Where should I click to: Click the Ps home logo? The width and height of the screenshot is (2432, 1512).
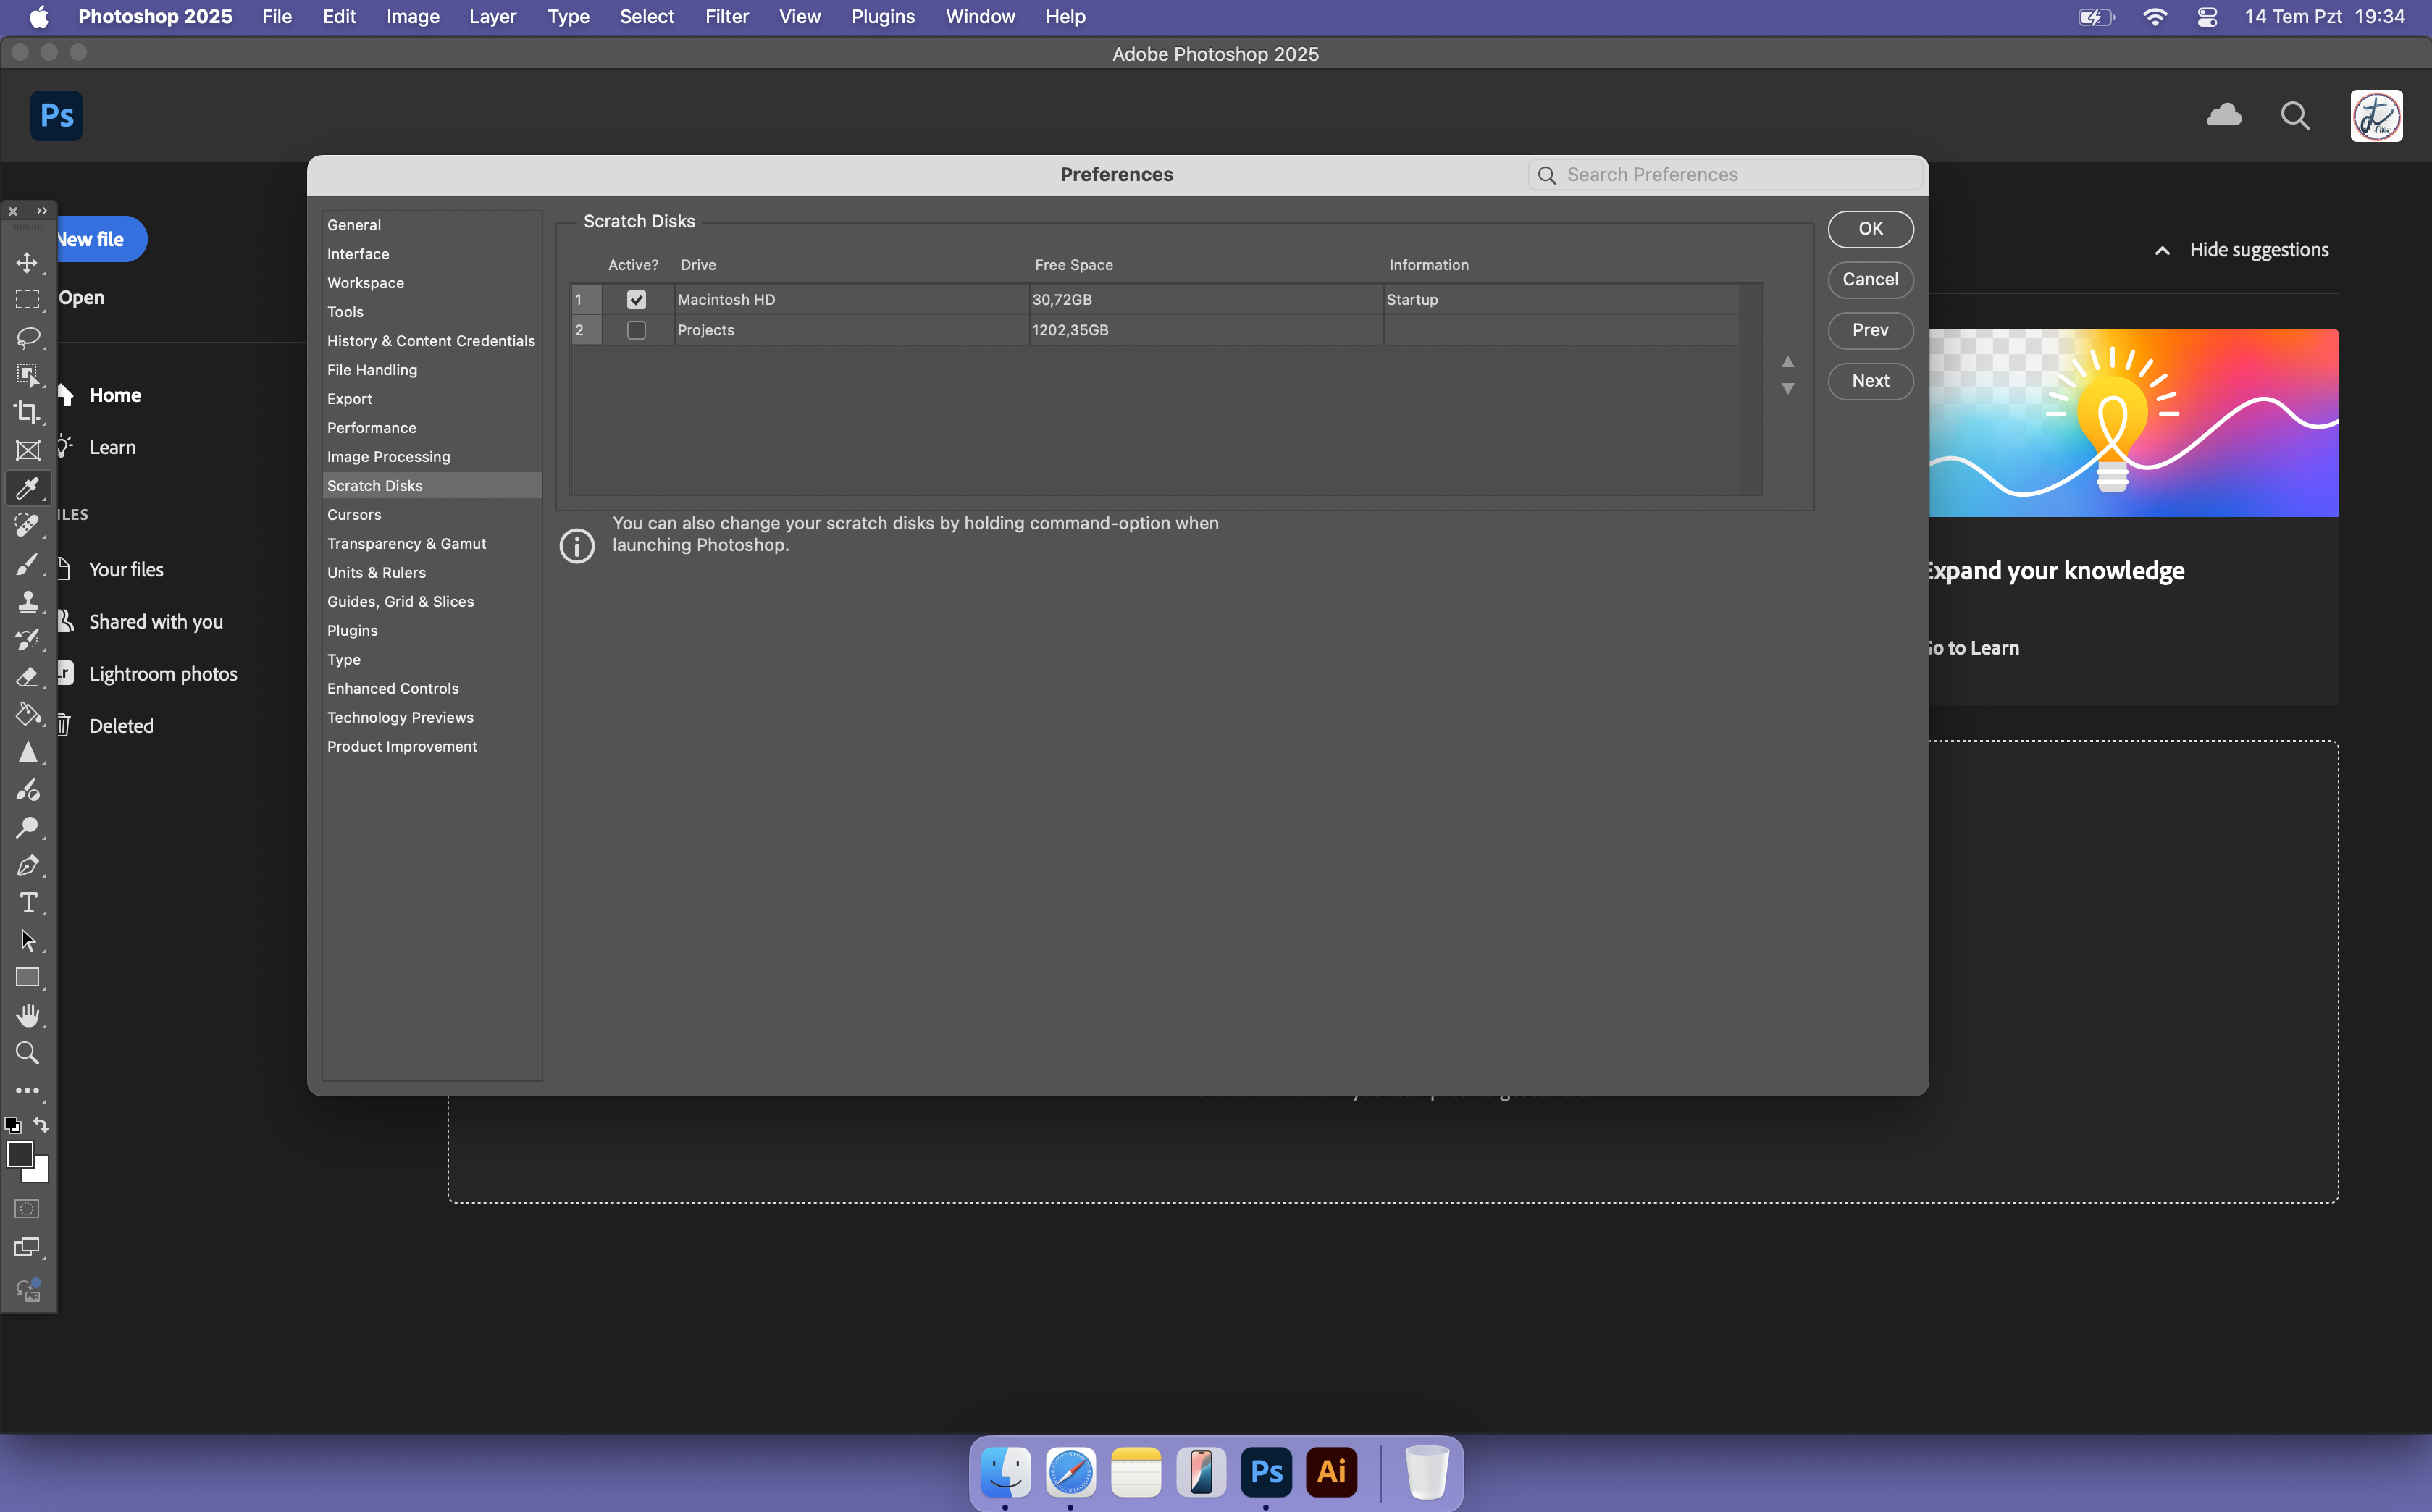tap(56, 116)
